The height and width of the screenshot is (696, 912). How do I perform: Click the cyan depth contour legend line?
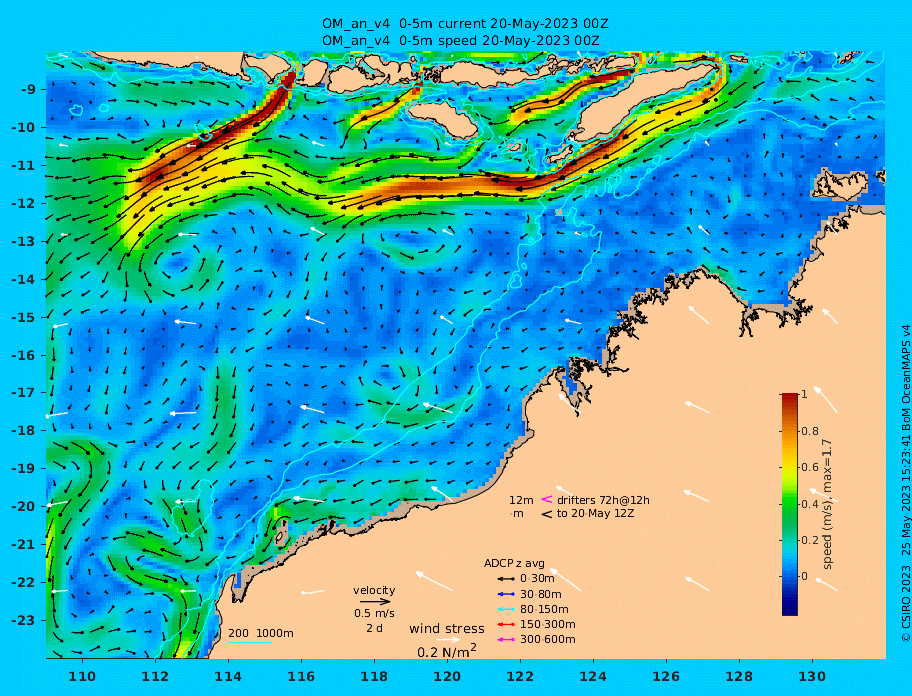tap(250, 642)
